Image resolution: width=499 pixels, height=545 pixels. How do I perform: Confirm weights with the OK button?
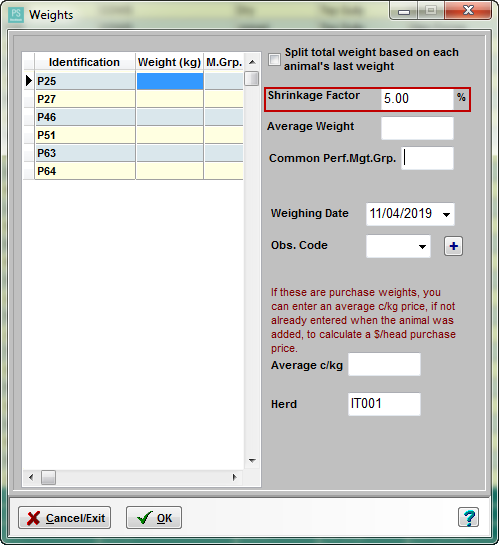coord(154,518)
